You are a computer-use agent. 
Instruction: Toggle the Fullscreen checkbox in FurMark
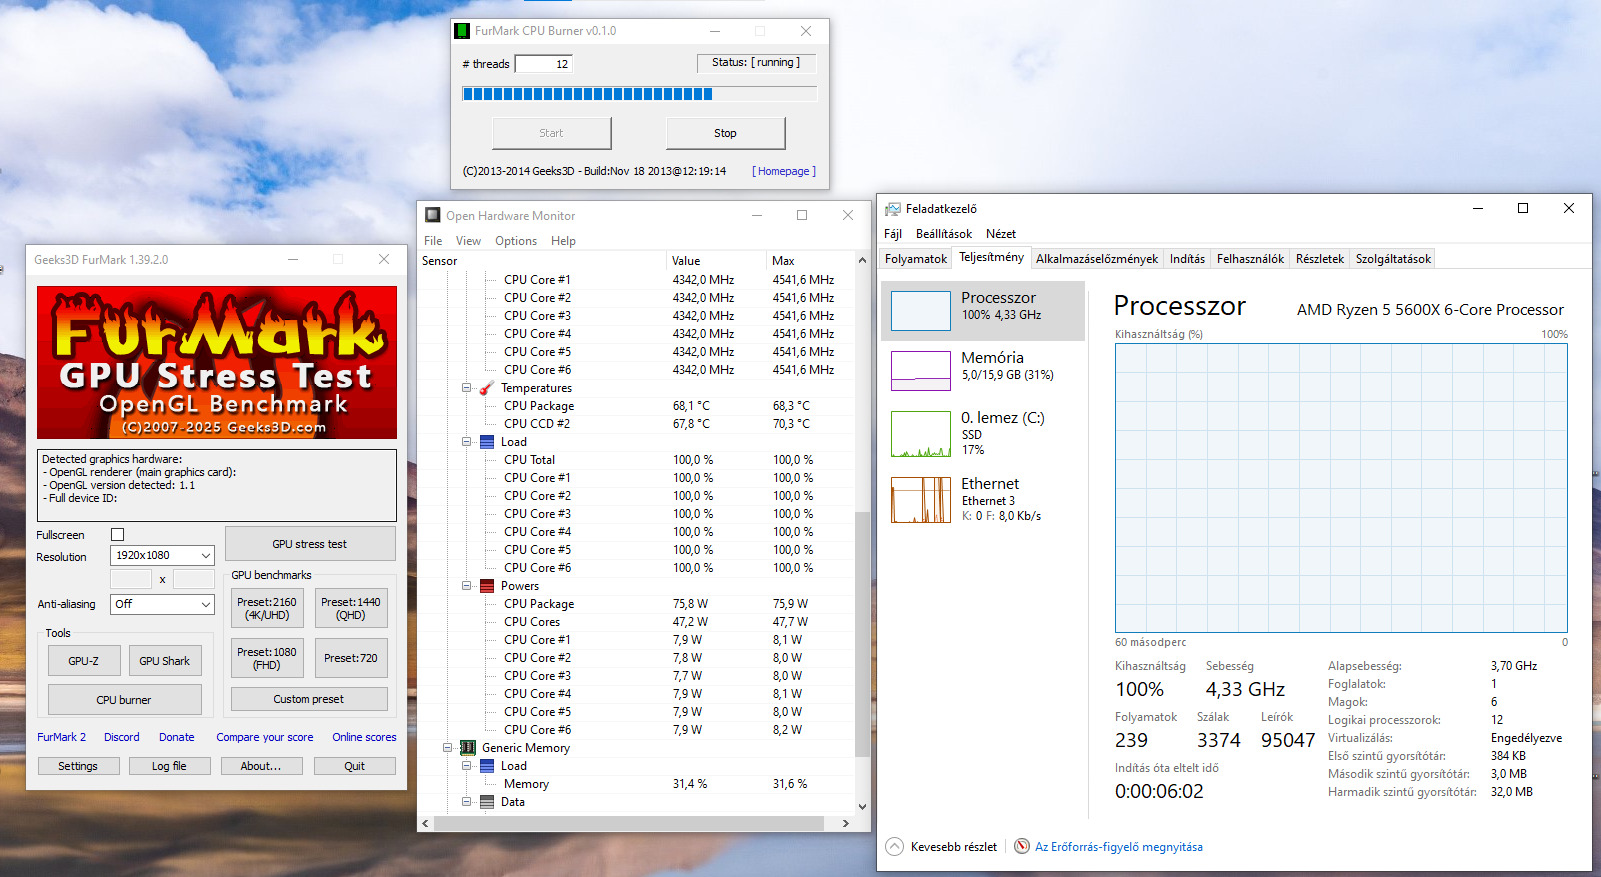coord(117,535)
